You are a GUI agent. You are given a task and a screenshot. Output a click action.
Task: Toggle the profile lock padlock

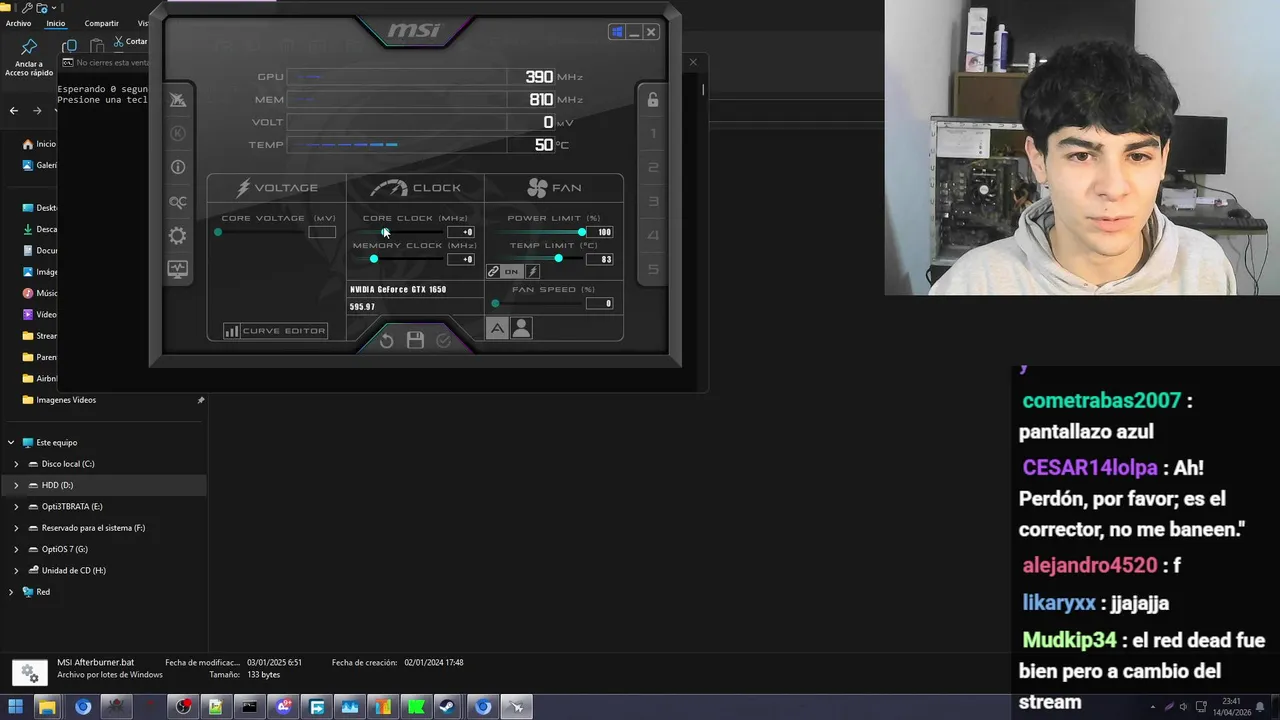coord(653,99)
